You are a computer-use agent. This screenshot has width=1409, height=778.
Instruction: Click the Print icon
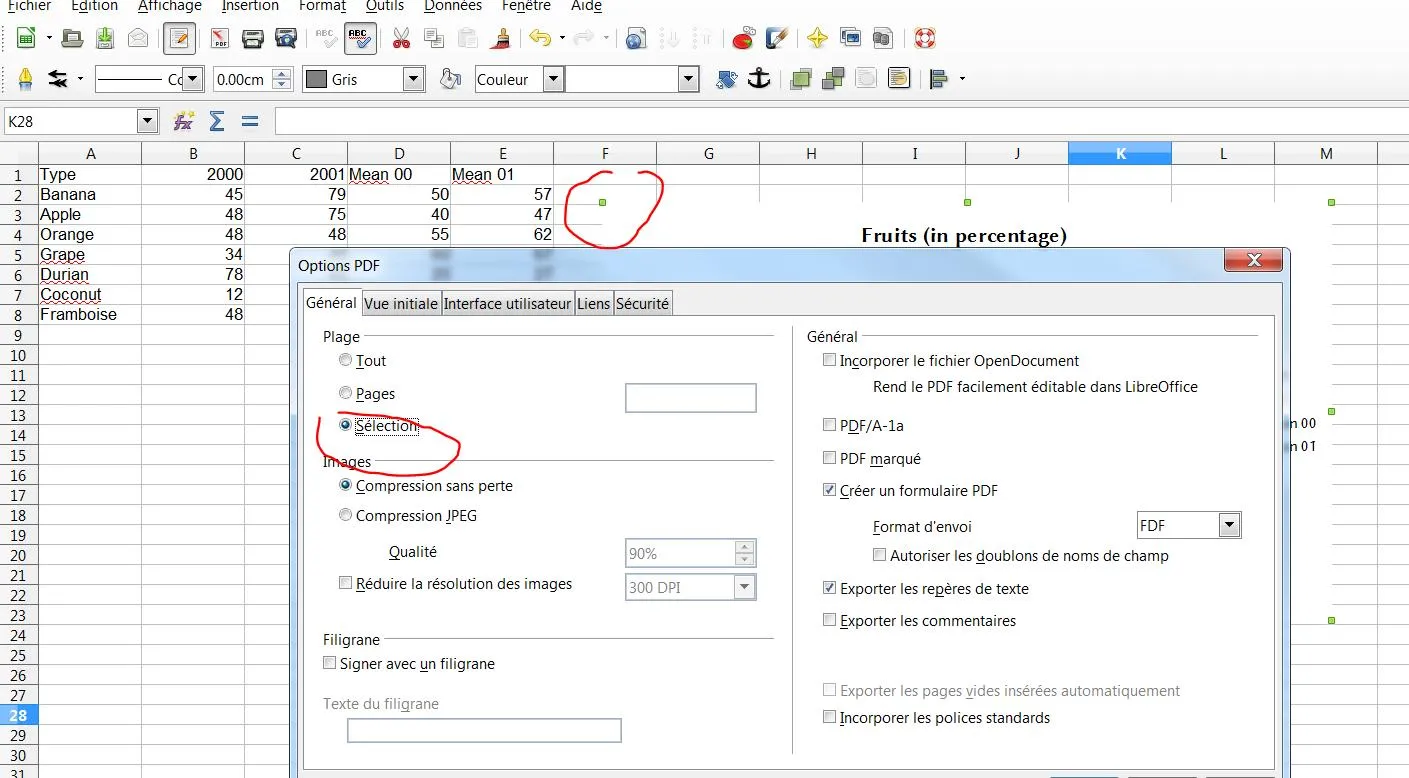point(253,39)
